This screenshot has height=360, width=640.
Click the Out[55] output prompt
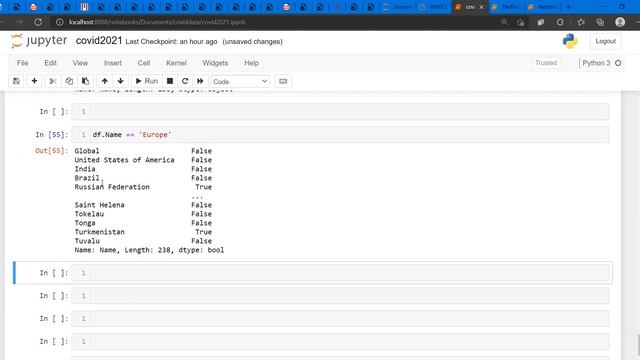[x=51, y=151]
